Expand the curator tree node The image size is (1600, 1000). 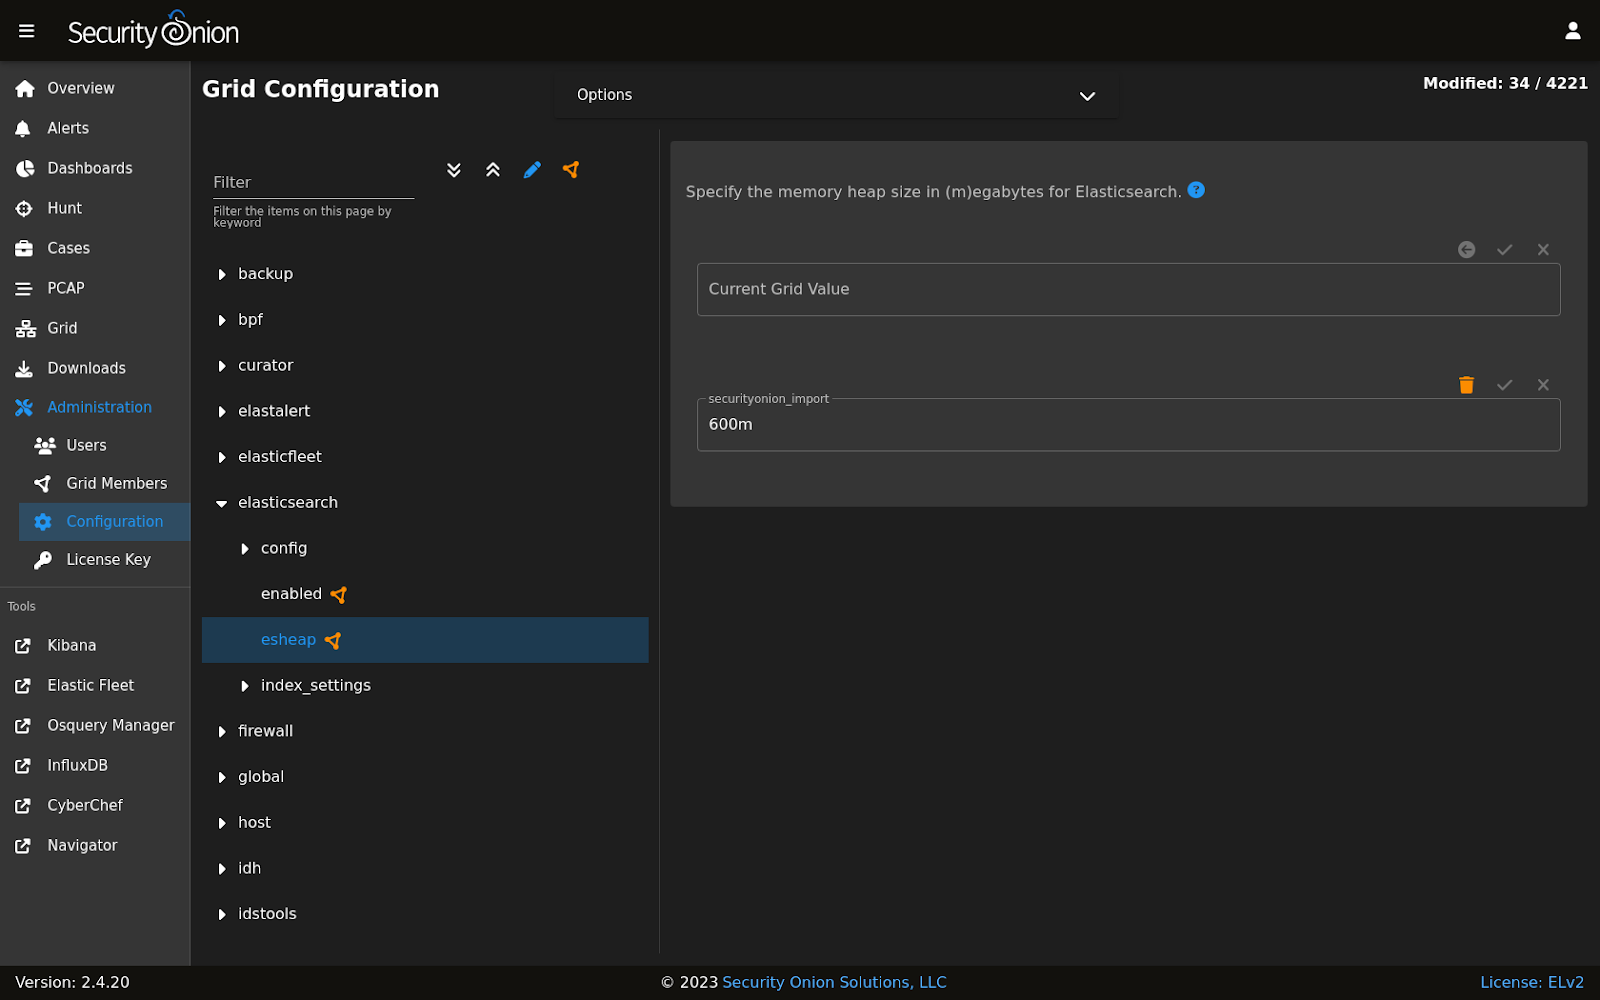click(222, 366)
